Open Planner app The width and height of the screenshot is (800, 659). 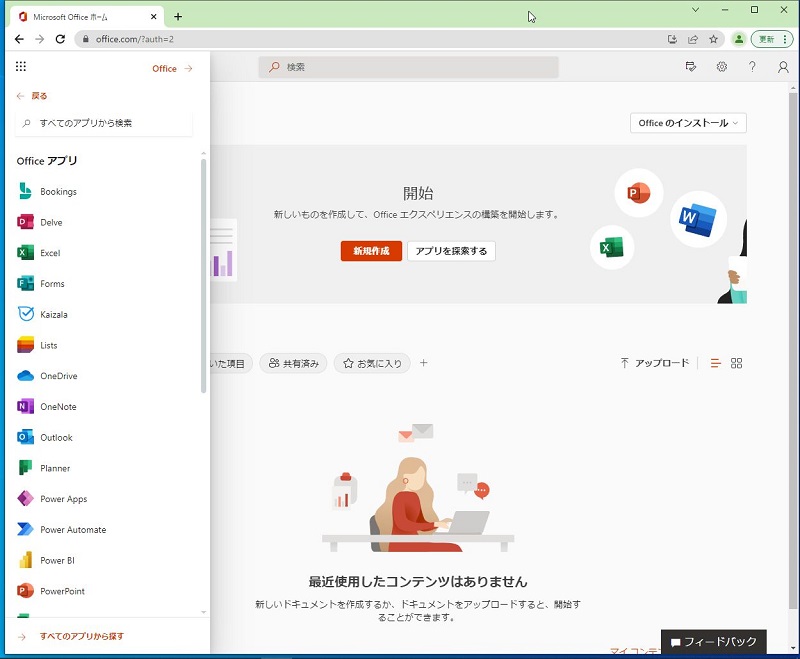55,468
